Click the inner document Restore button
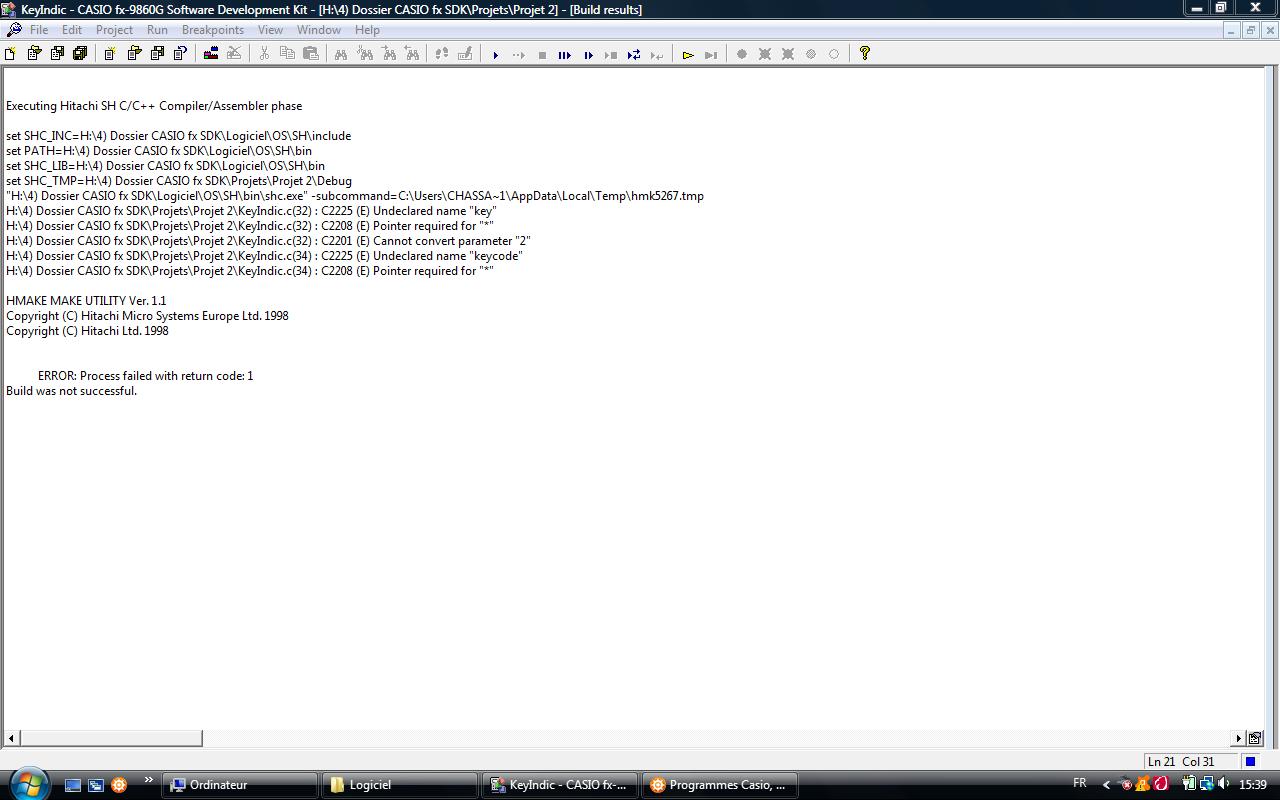The height and width of the screenshot is (800, 1280). (1250, 30)
